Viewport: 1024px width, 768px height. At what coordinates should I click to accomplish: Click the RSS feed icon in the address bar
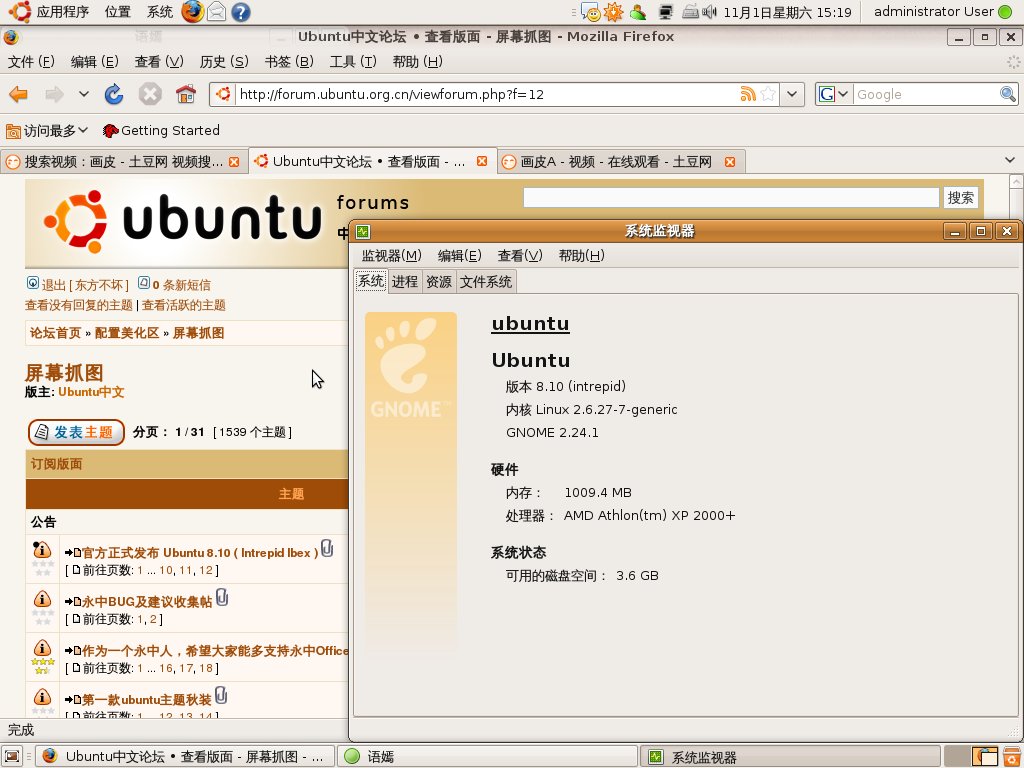click(748, 94)
